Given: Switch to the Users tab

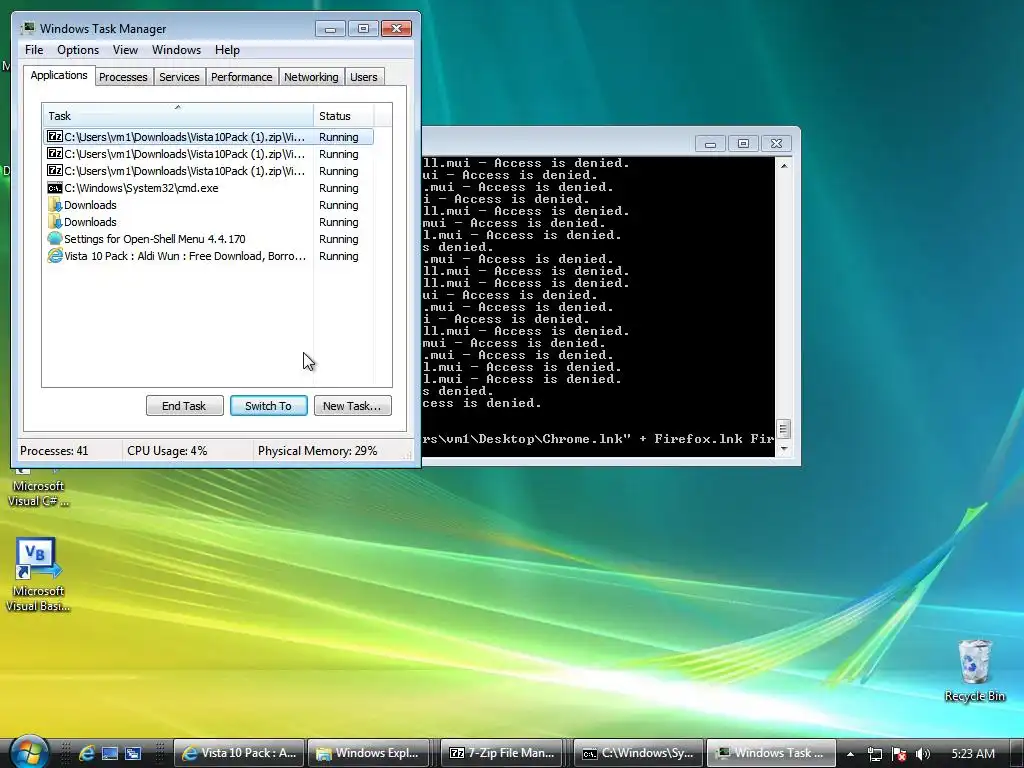Looking at the screenshot, I should point(364,77).
